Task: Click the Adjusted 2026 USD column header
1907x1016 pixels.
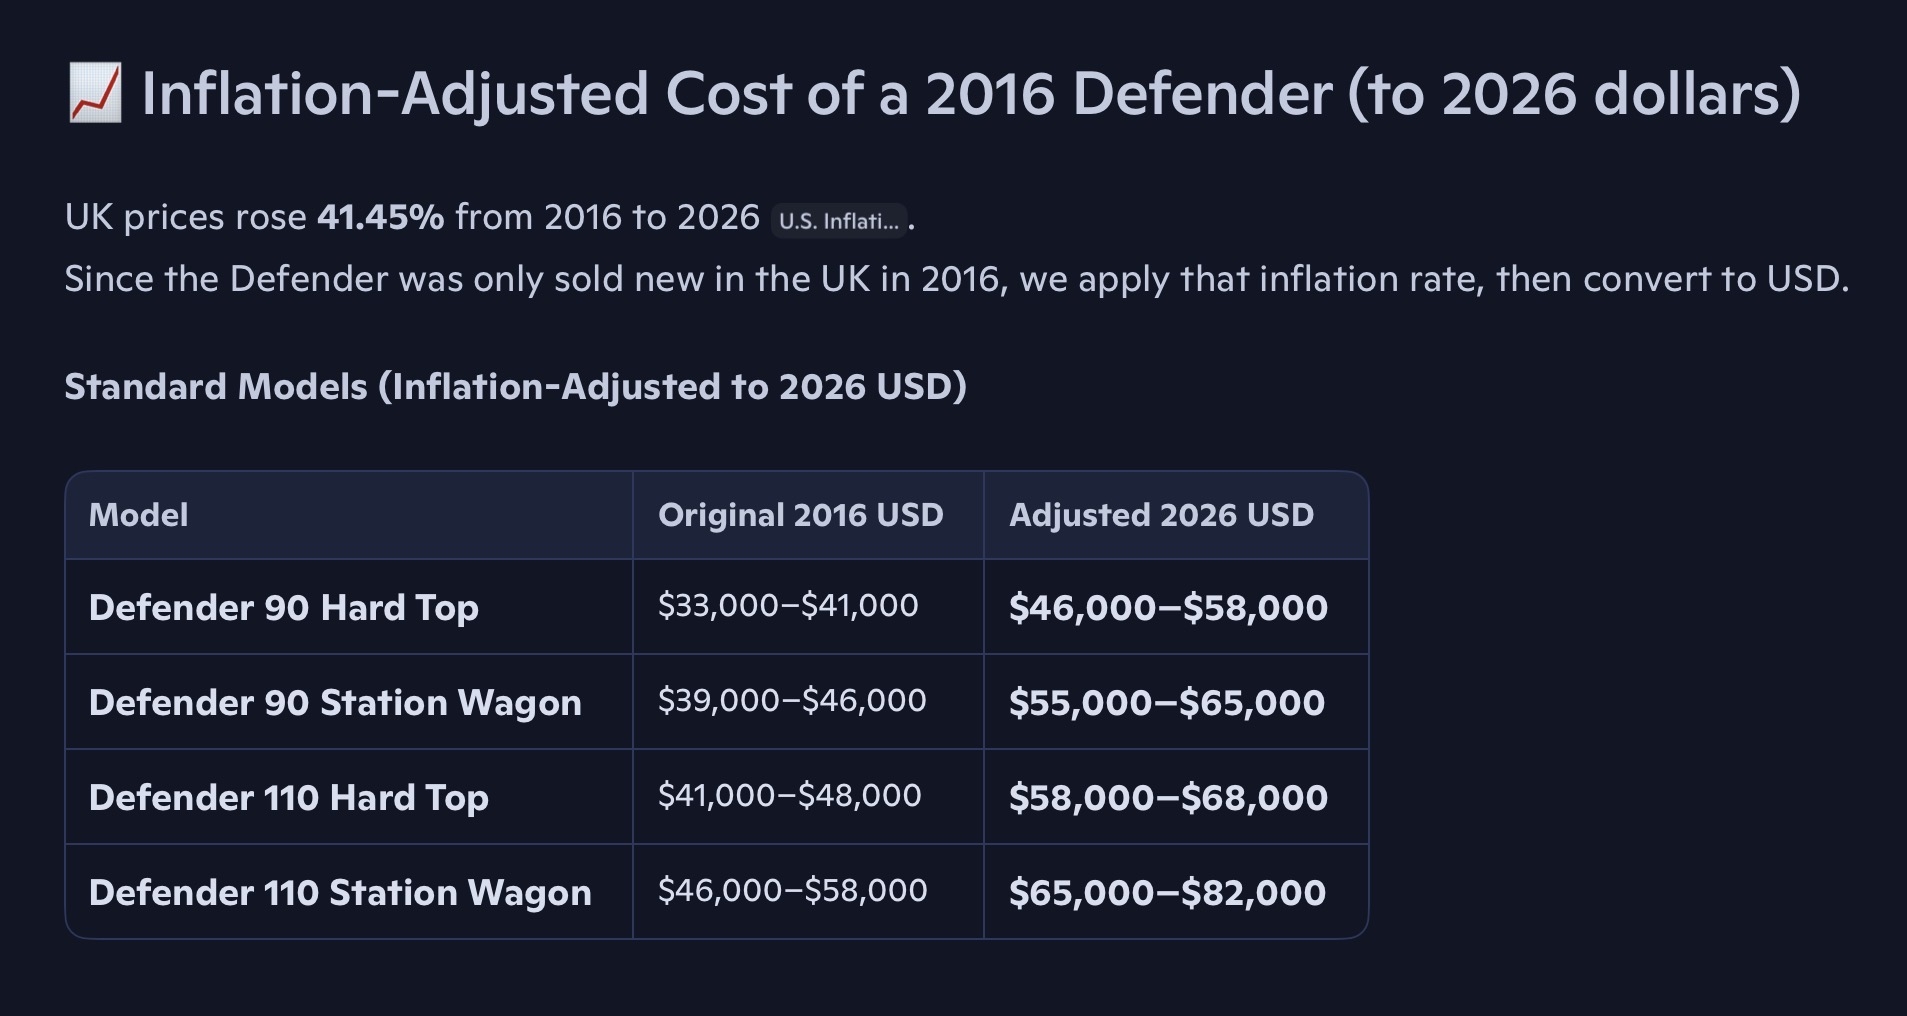Action: point(1161,515)
